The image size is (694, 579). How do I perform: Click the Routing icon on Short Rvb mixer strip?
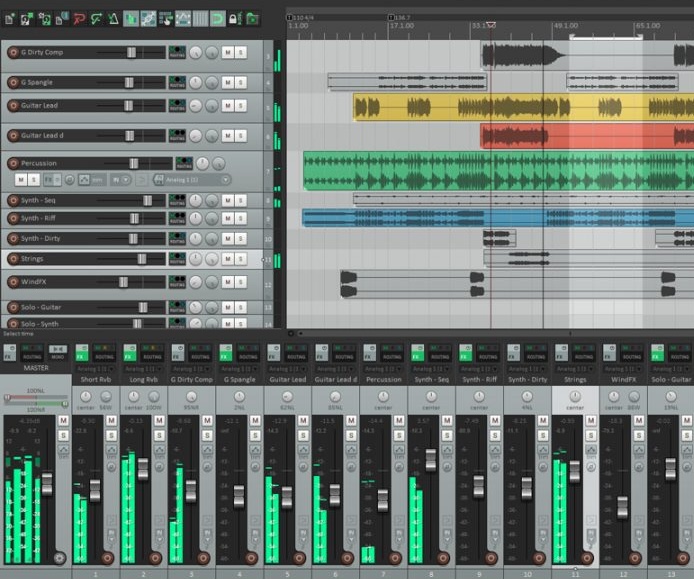(x=104, y=352)
